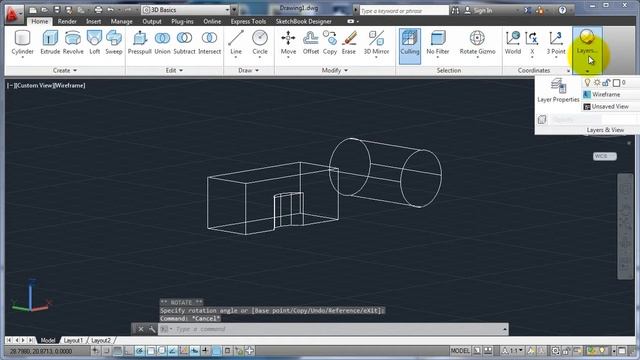Screen dimensions: 640x360
Task: Toggle layer 0 freeze sun icon
Action: [597, 82]
